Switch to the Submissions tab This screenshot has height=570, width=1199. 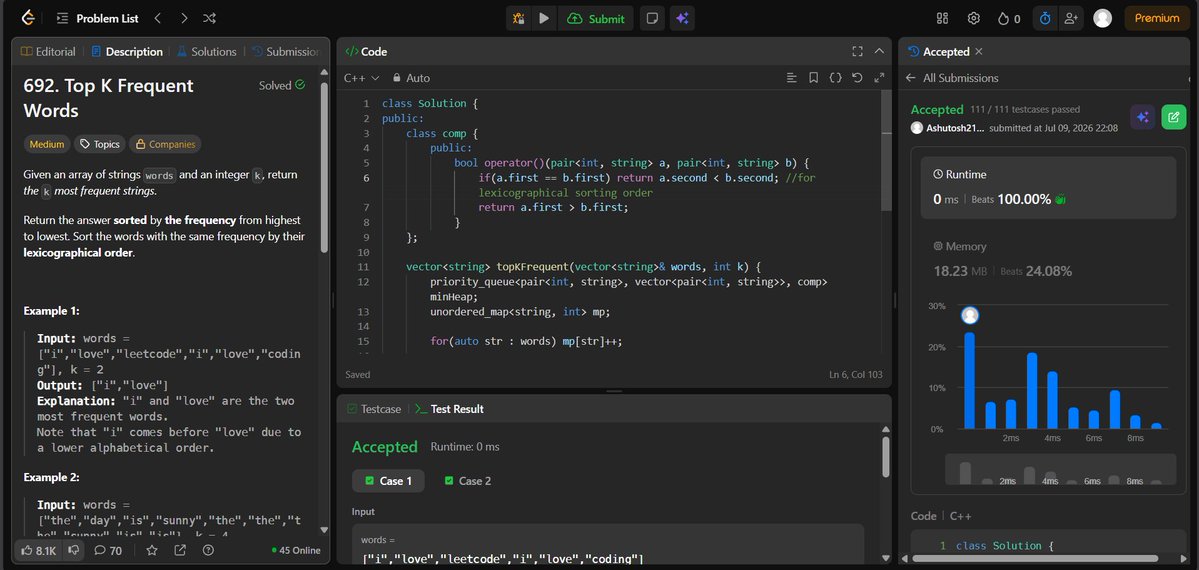pyautogui.click(x=285, y=52)
